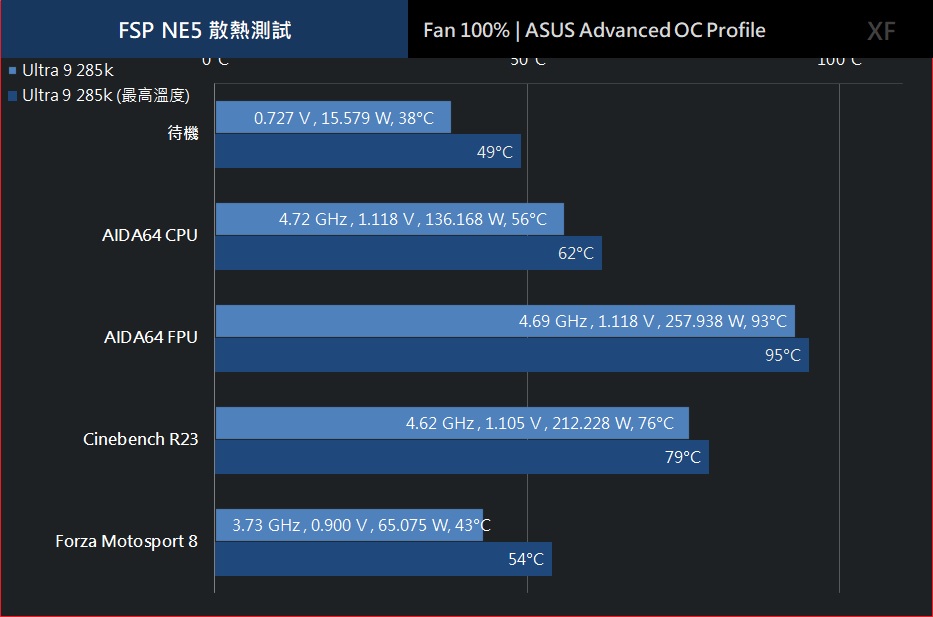933x617 pixels.
Task: Select the Forza Motosport 8 43°C bar
Action: (x=349, y=525)
